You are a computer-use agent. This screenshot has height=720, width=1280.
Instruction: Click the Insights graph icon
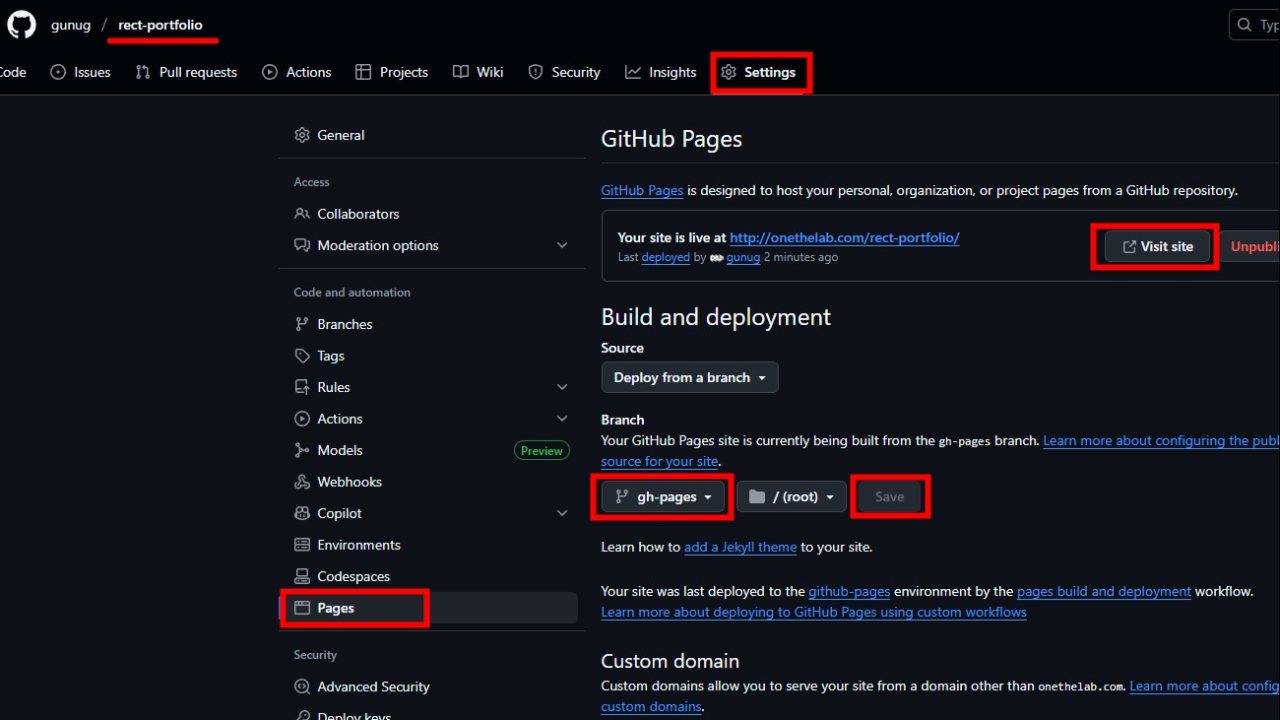click(633, 72)
